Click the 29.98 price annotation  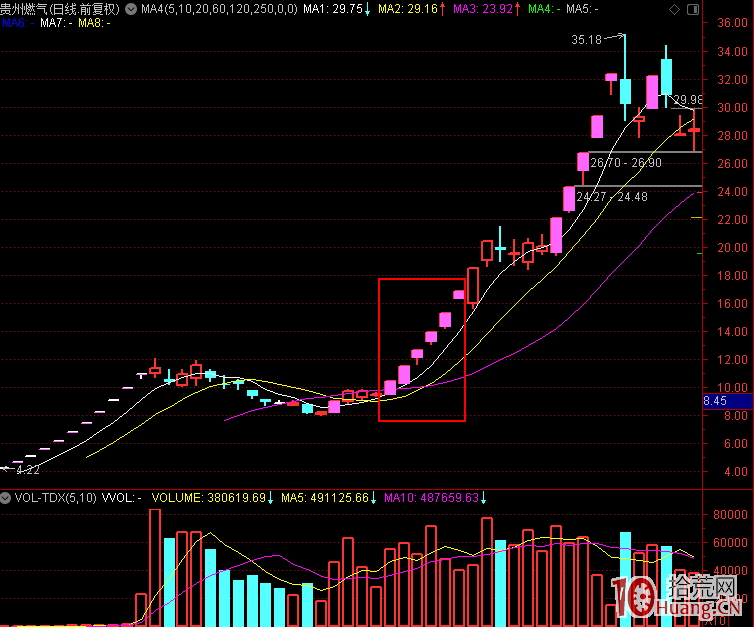coord(688,100)
